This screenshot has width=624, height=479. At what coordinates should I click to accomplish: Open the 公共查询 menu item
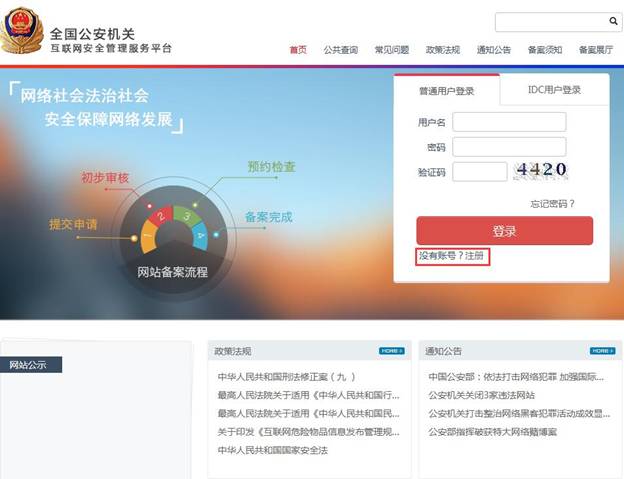coord(340,50)
